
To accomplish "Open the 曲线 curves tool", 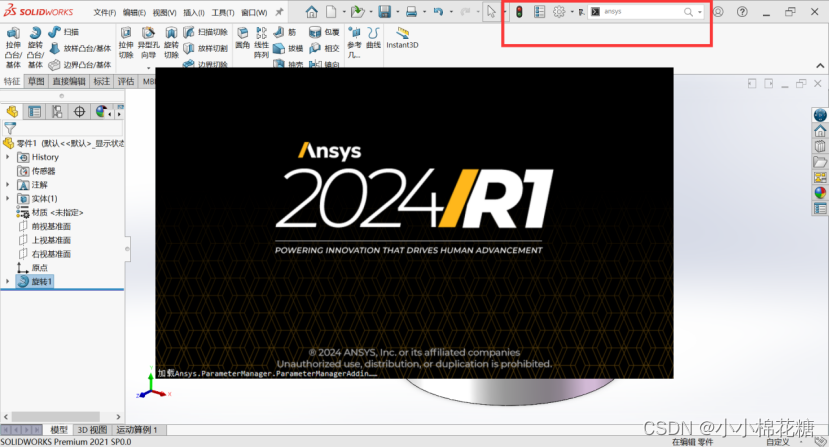I will click(x=373, y=38).
